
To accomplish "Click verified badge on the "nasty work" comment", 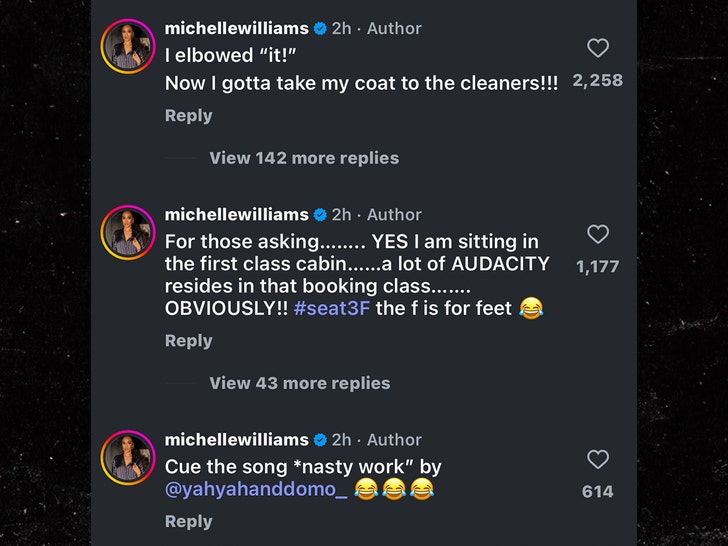I will tap(320, 440).
